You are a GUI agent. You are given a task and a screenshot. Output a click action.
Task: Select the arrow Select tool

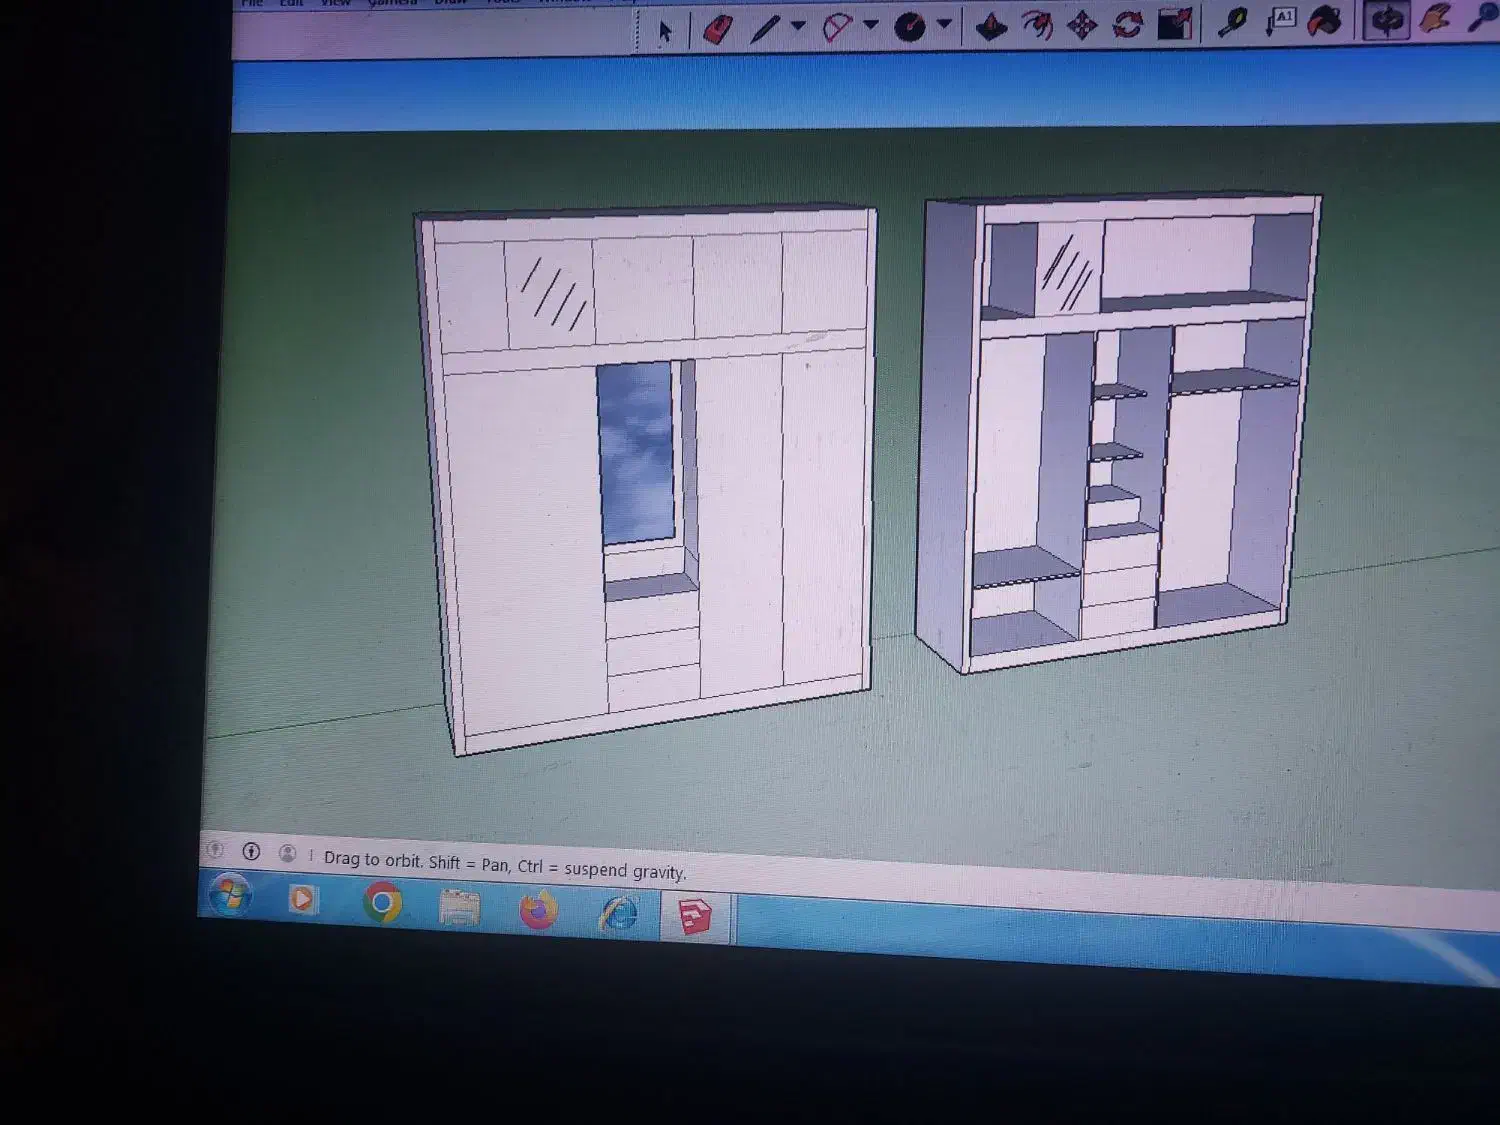pos(665,31)
